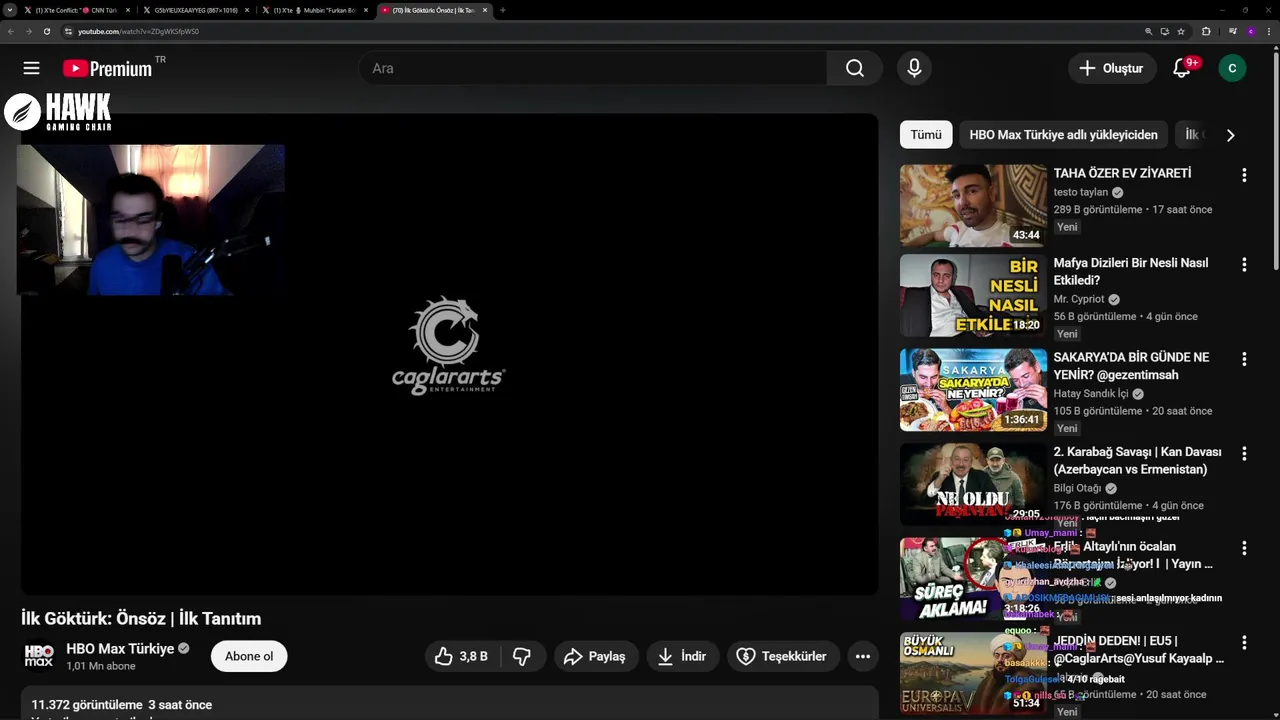Click the Paylaş share button
The width and height of the screenshot is (1280, 720).
coord(596,656)
